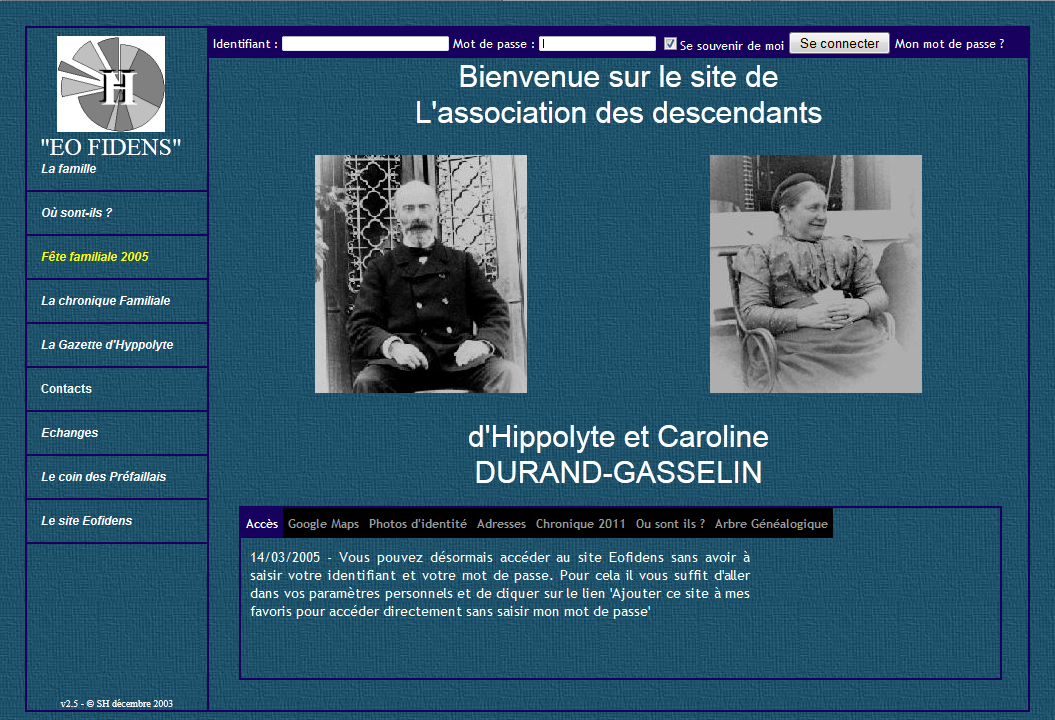The image size is (1055, 720).
Task: Switch to the Chronique 2011 tab
Action: 581,524
